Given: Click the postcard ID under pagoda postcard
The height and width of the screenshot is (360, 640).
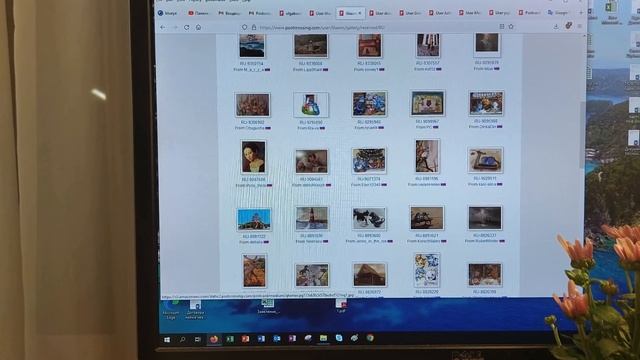Looking at the screenshot, I should pyautogui.click(x=254, y=236).
